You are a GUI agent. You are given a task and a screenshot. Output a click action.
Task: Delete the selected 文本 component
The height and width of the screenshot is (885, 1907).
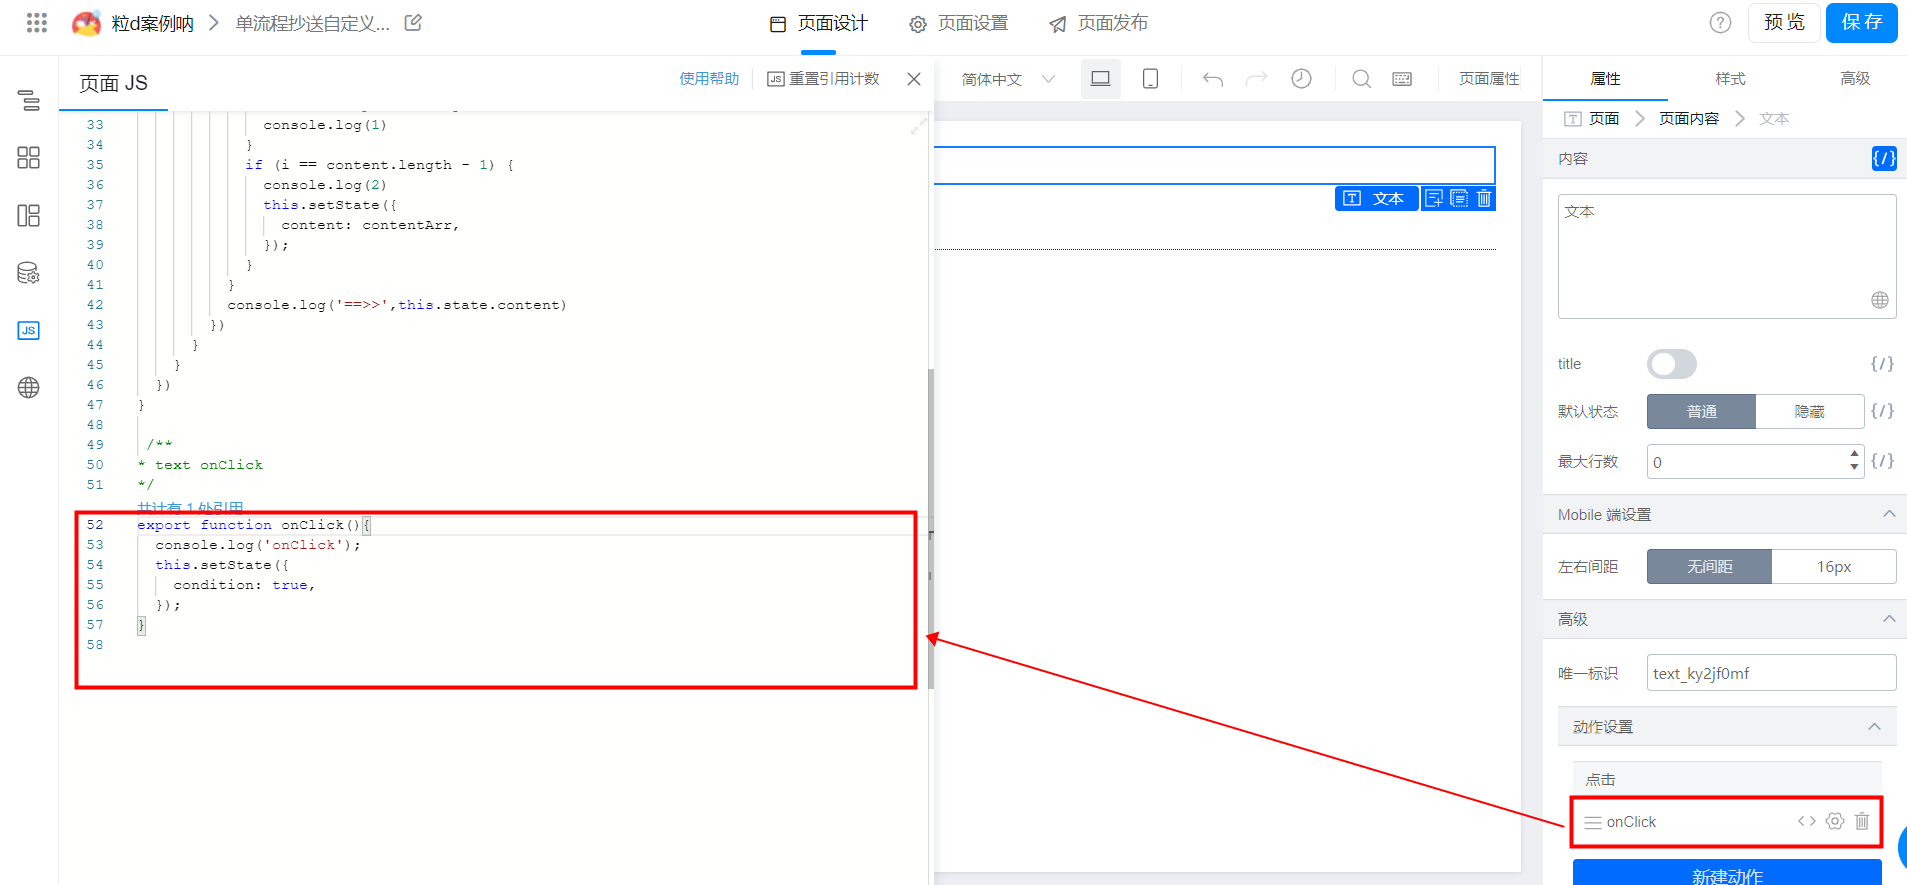coord(1484,198)
